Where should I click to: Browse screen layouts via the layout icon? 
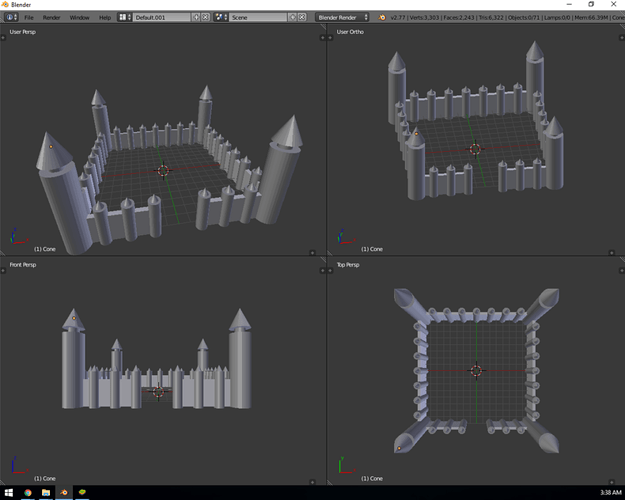pos(124,17)
